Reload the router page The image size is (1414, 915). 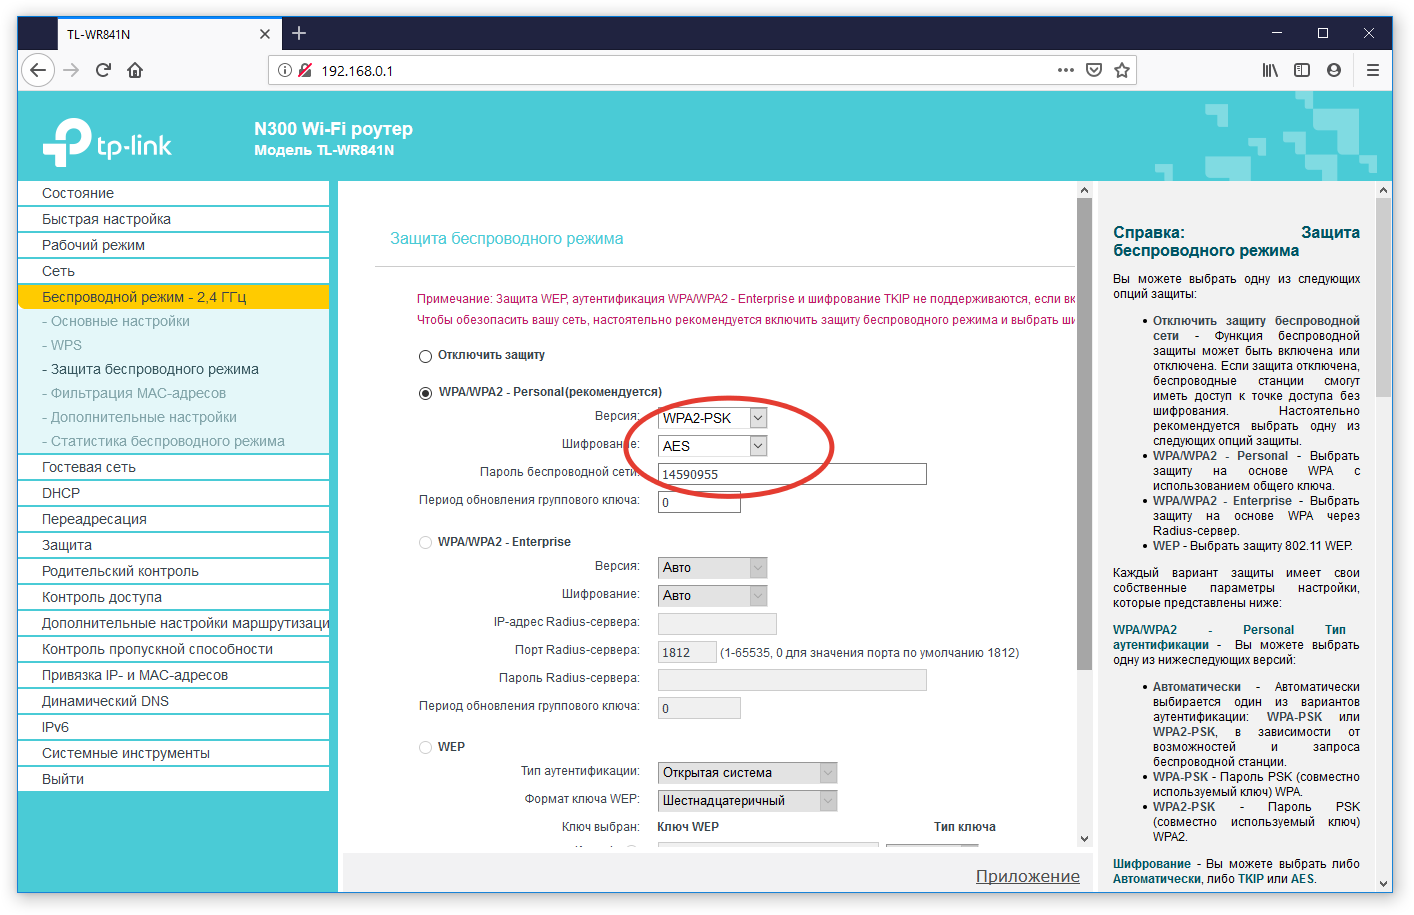103,70
